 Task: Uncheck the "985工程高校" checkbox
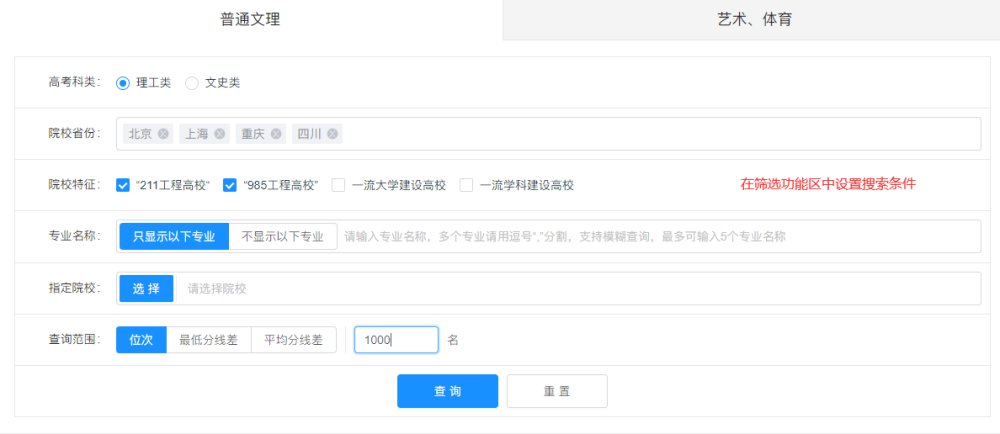coord(230,185)
